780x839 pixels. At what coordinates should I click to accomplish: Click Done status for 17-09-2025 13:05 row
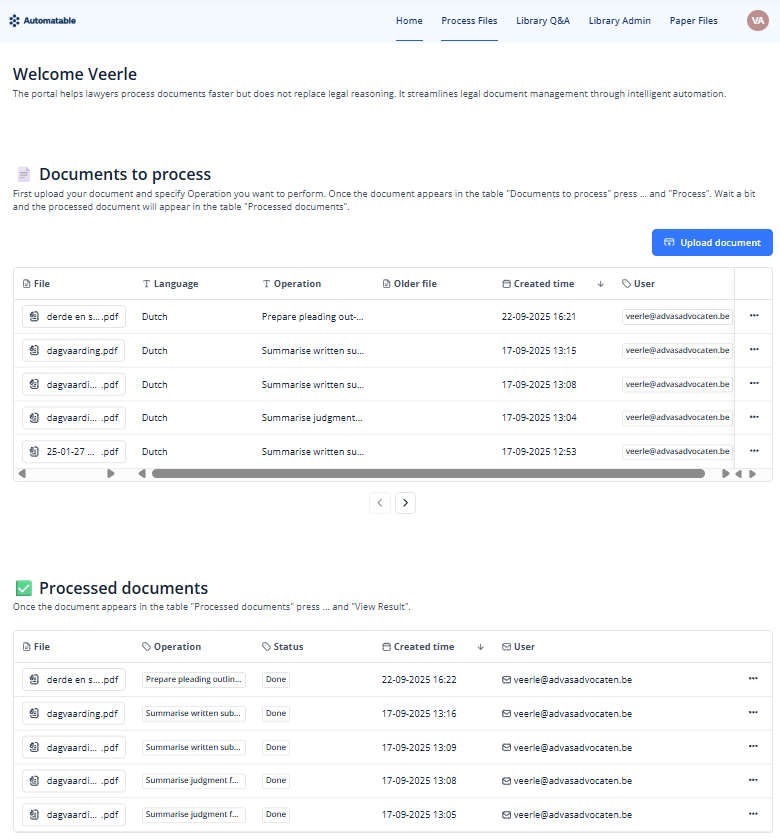click(x=276, y=814)
